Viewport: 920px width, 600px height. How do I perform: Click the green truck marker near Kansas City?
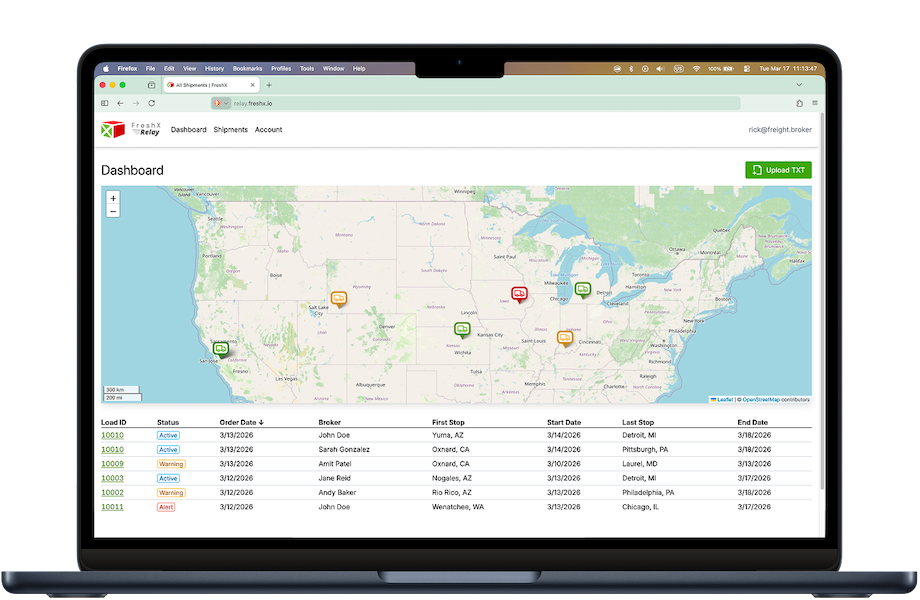coord(462,330)
